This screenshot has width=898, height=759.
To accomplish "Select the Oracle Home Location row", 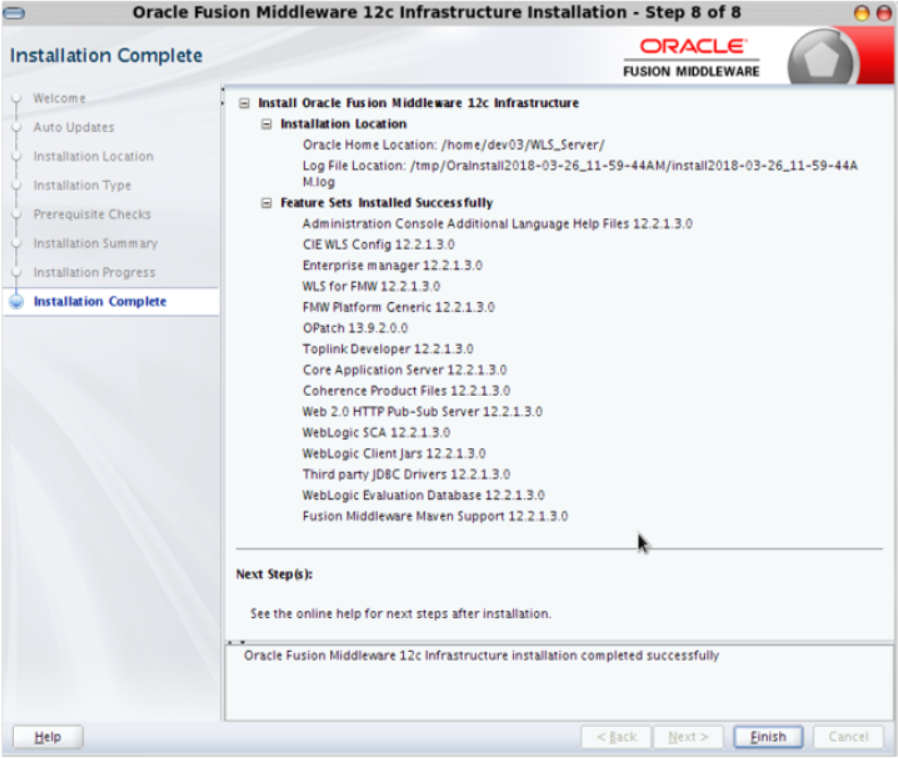I will coord(454,145).
